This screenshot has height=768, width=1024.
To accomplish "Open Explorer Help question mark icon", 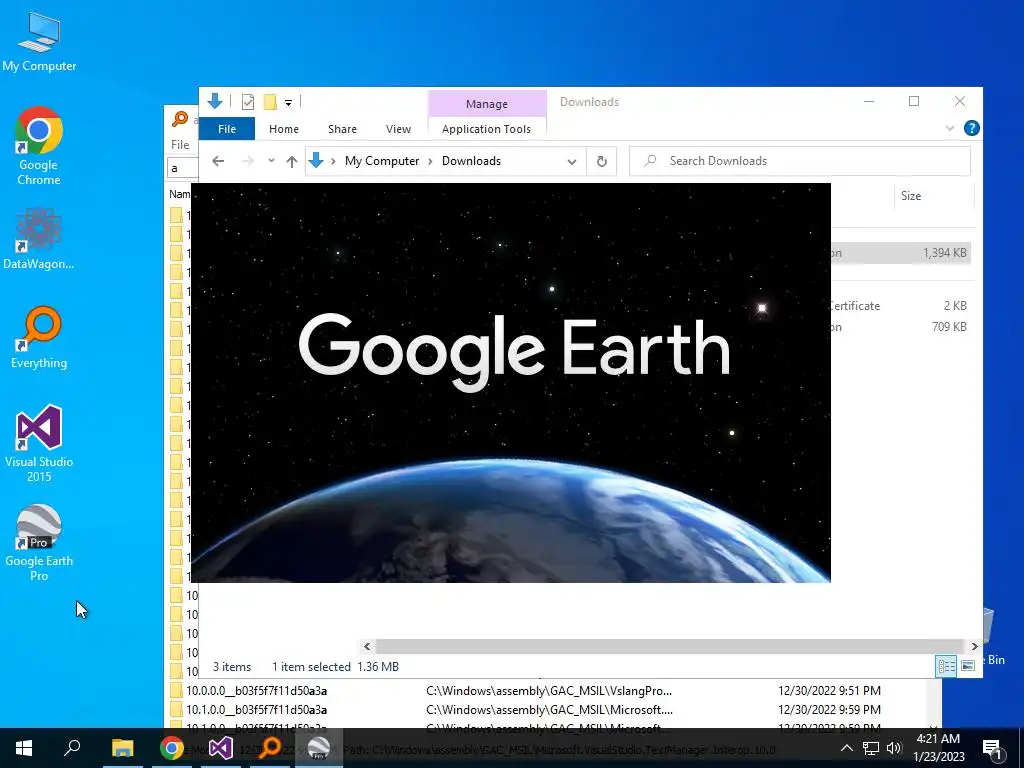I will (972, 128).
